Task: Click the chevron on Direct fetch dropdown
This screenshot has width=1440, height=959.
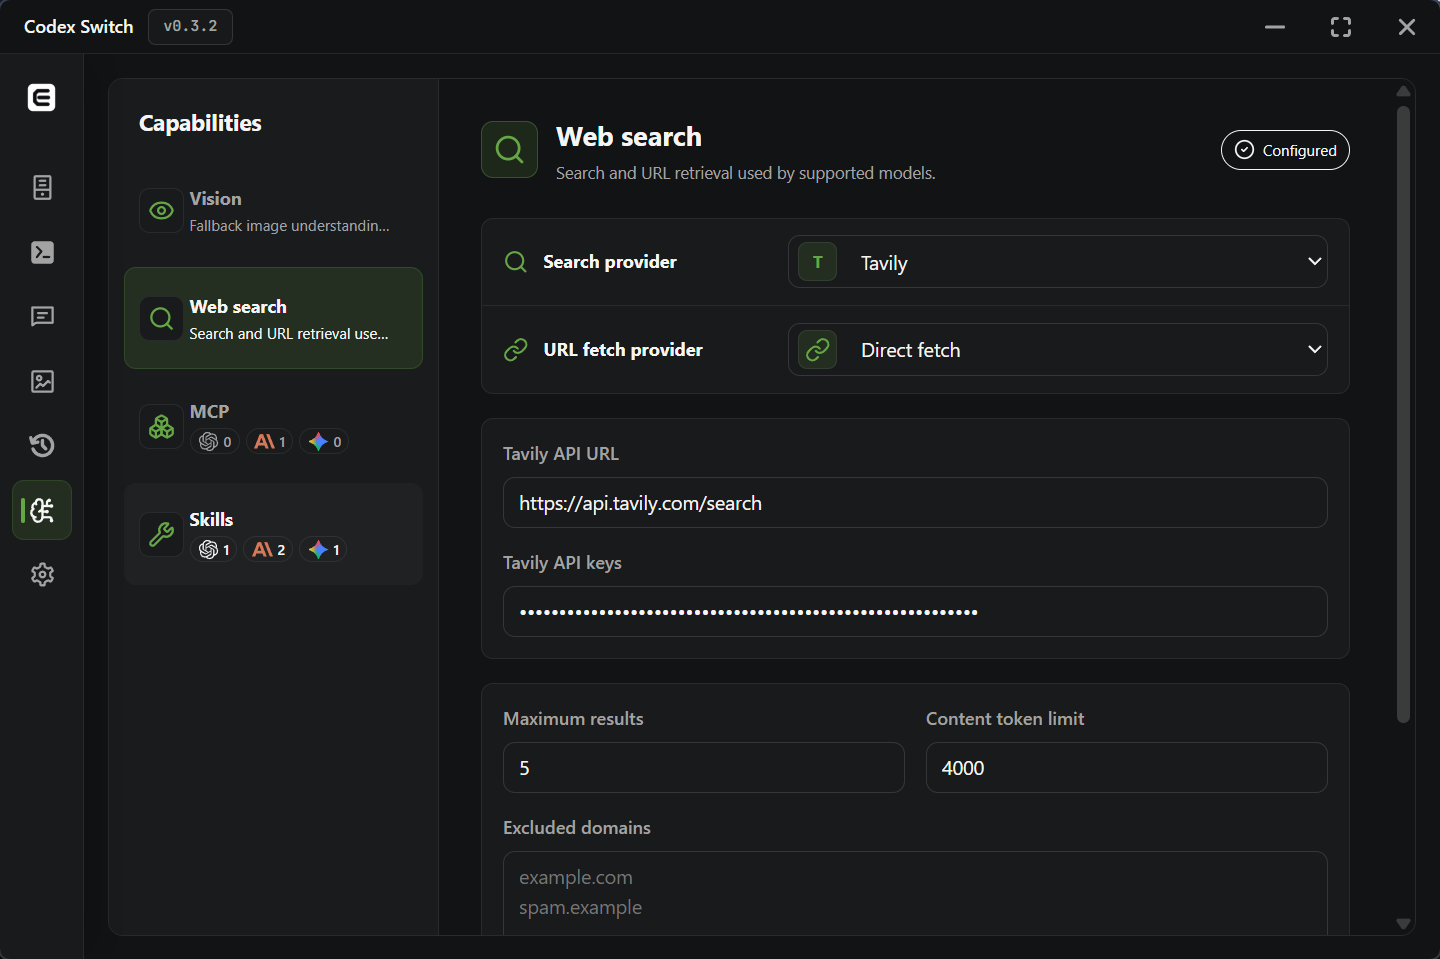Action: coord(1315,350)
